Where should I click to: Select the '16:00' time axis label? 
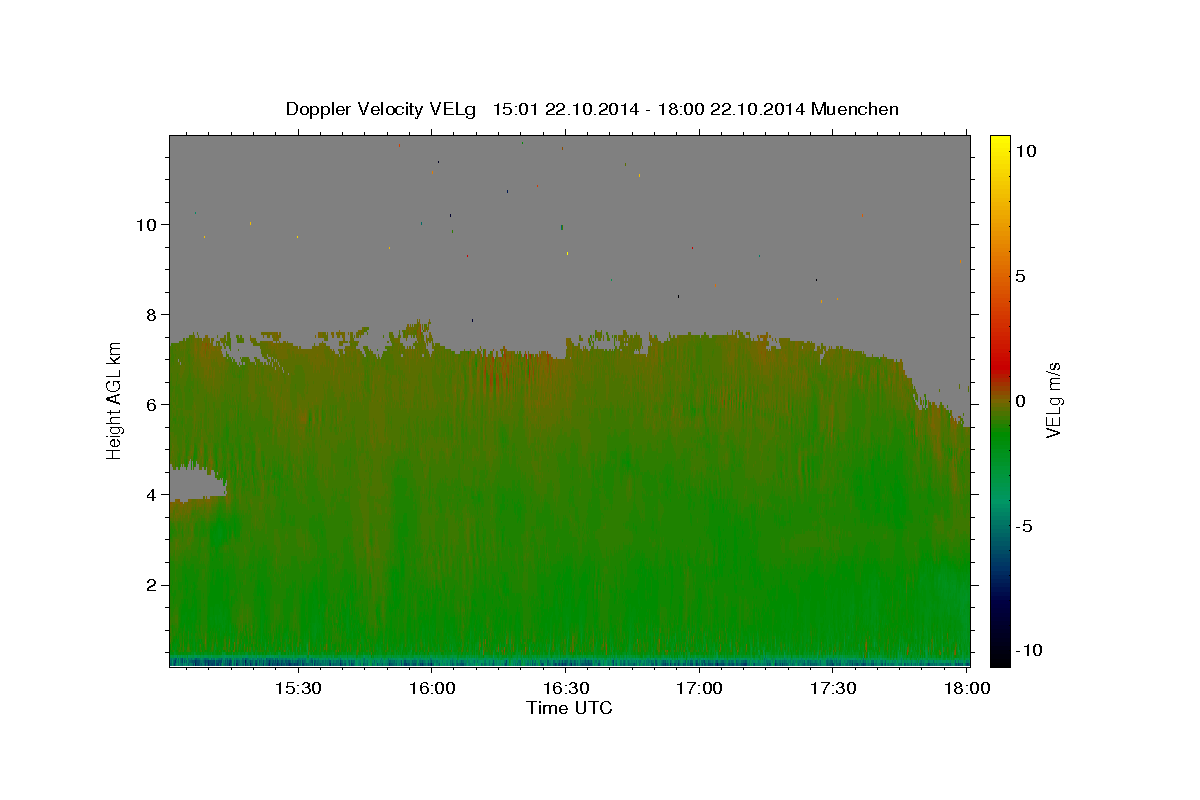[432, 688]
